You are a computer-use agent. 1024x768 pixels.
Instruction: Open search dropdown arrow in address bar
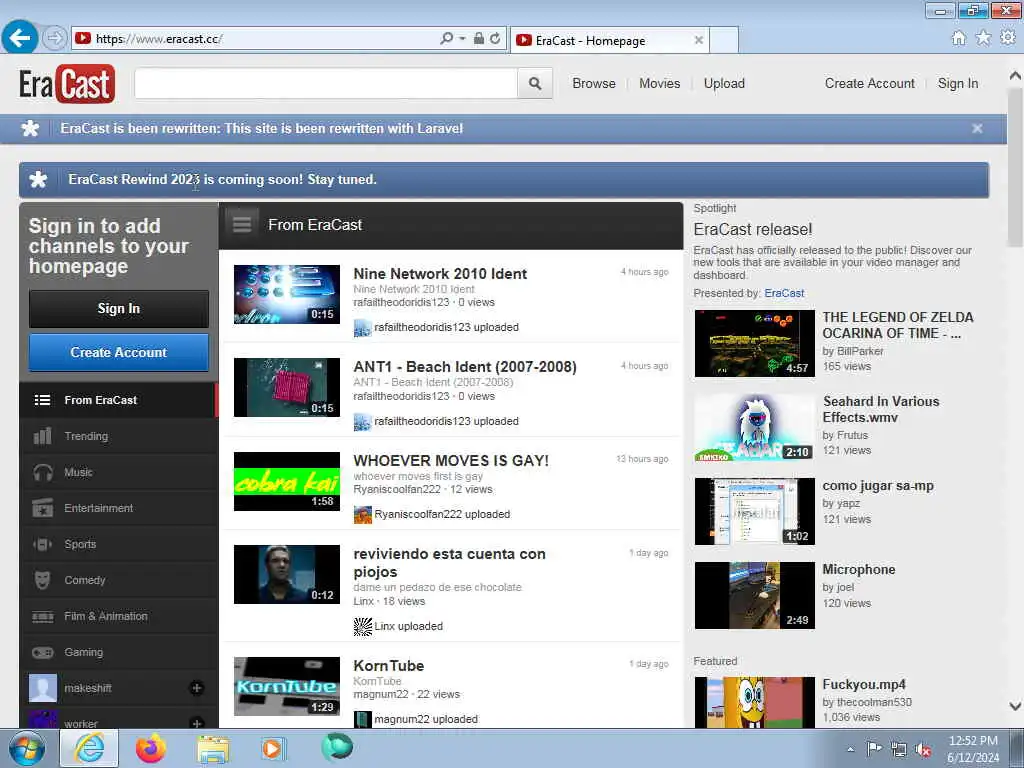tap(462, 39)
